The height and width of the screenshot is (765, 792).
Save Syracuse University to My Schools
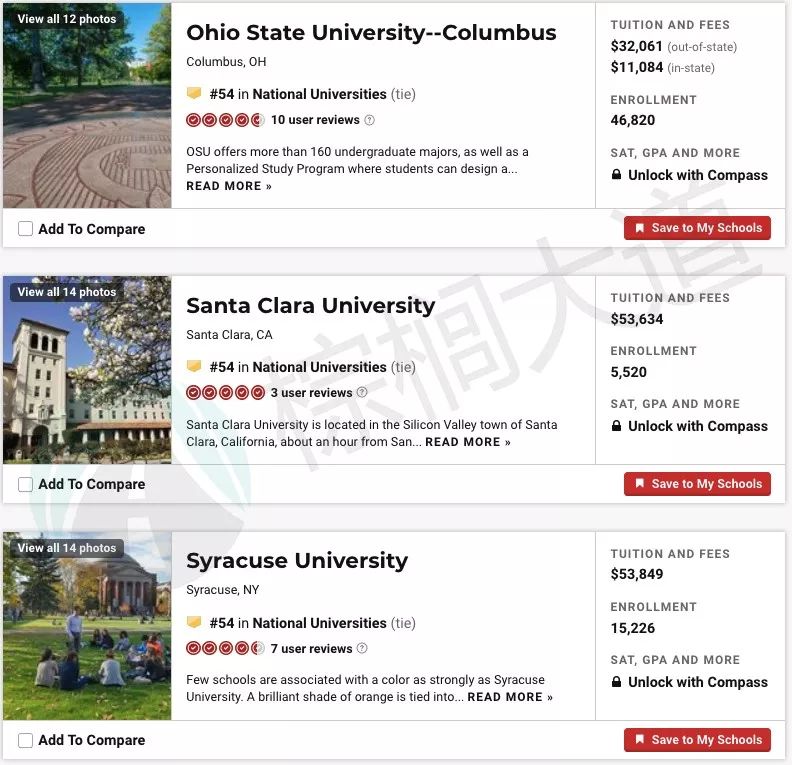[697, 740]
